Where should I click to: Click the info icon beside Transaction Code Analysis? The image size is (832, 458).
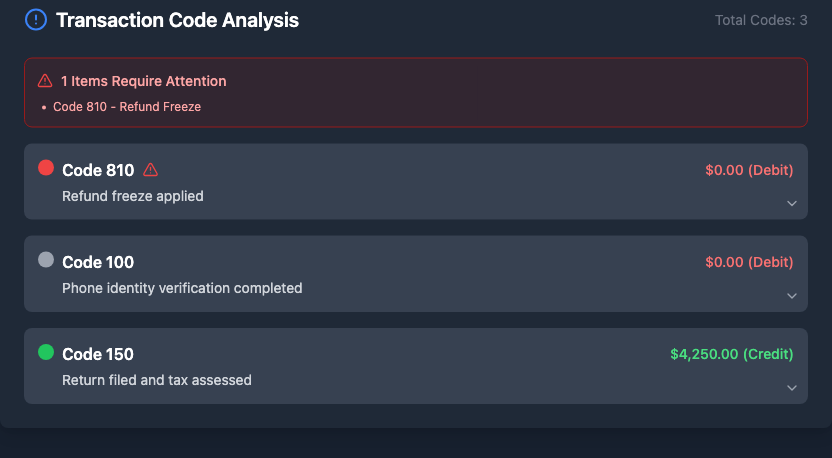coord(36,19)
